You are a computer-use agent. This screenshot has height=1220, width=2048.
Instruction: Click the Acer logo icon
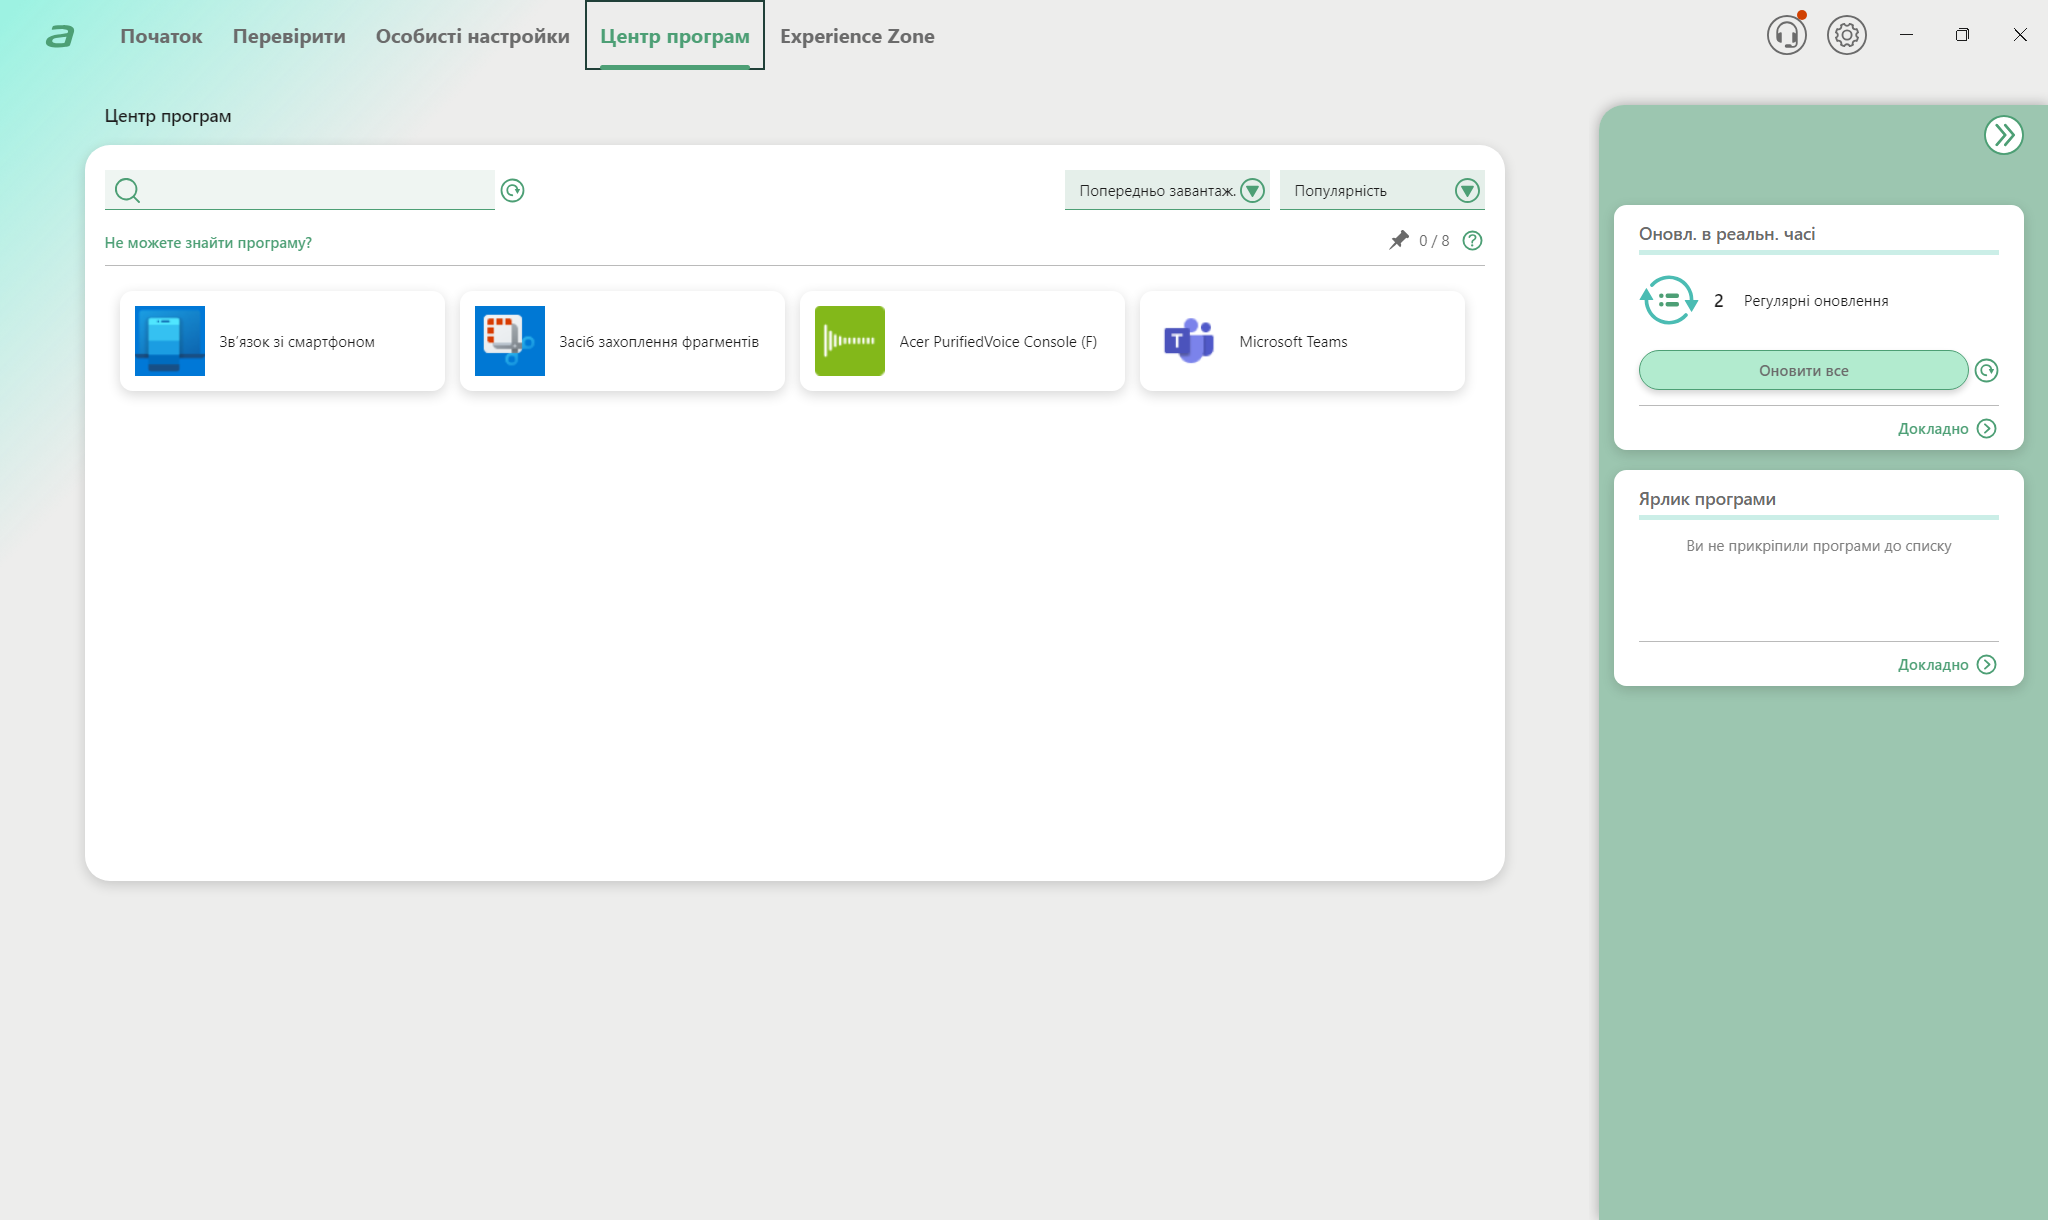click(60, 37)
